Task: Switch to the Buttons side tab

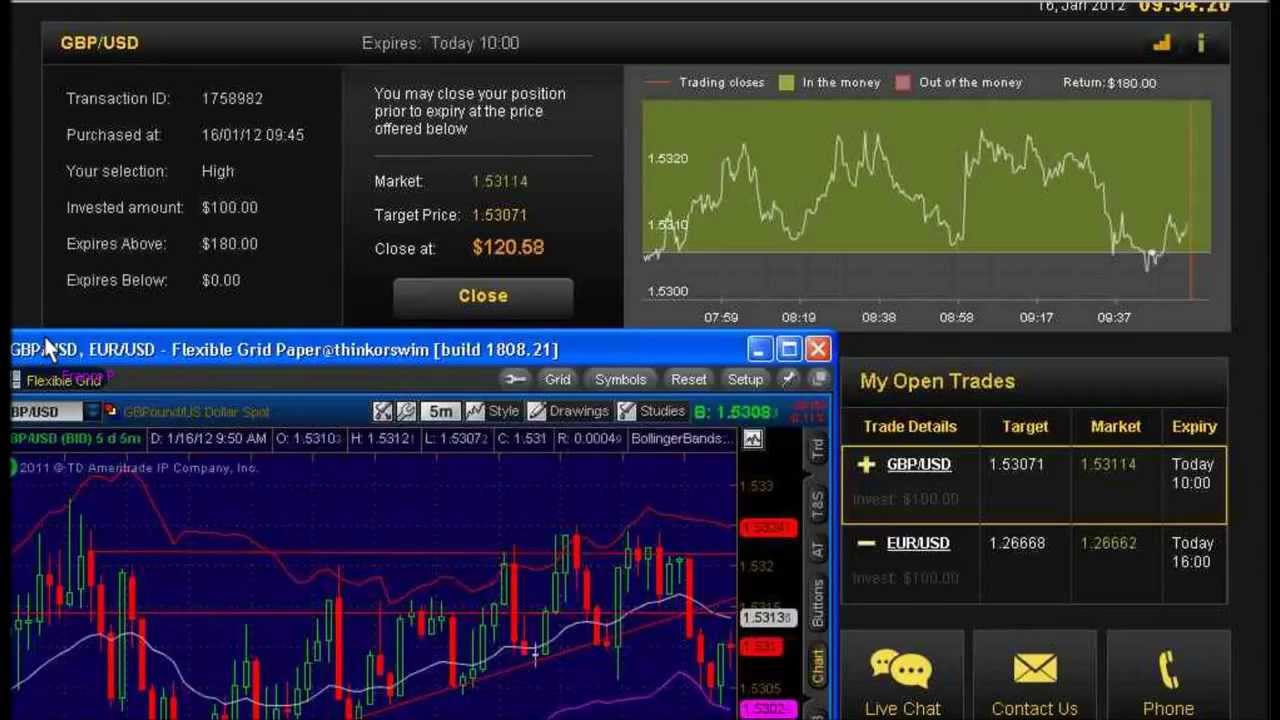Action: [818, 604]
